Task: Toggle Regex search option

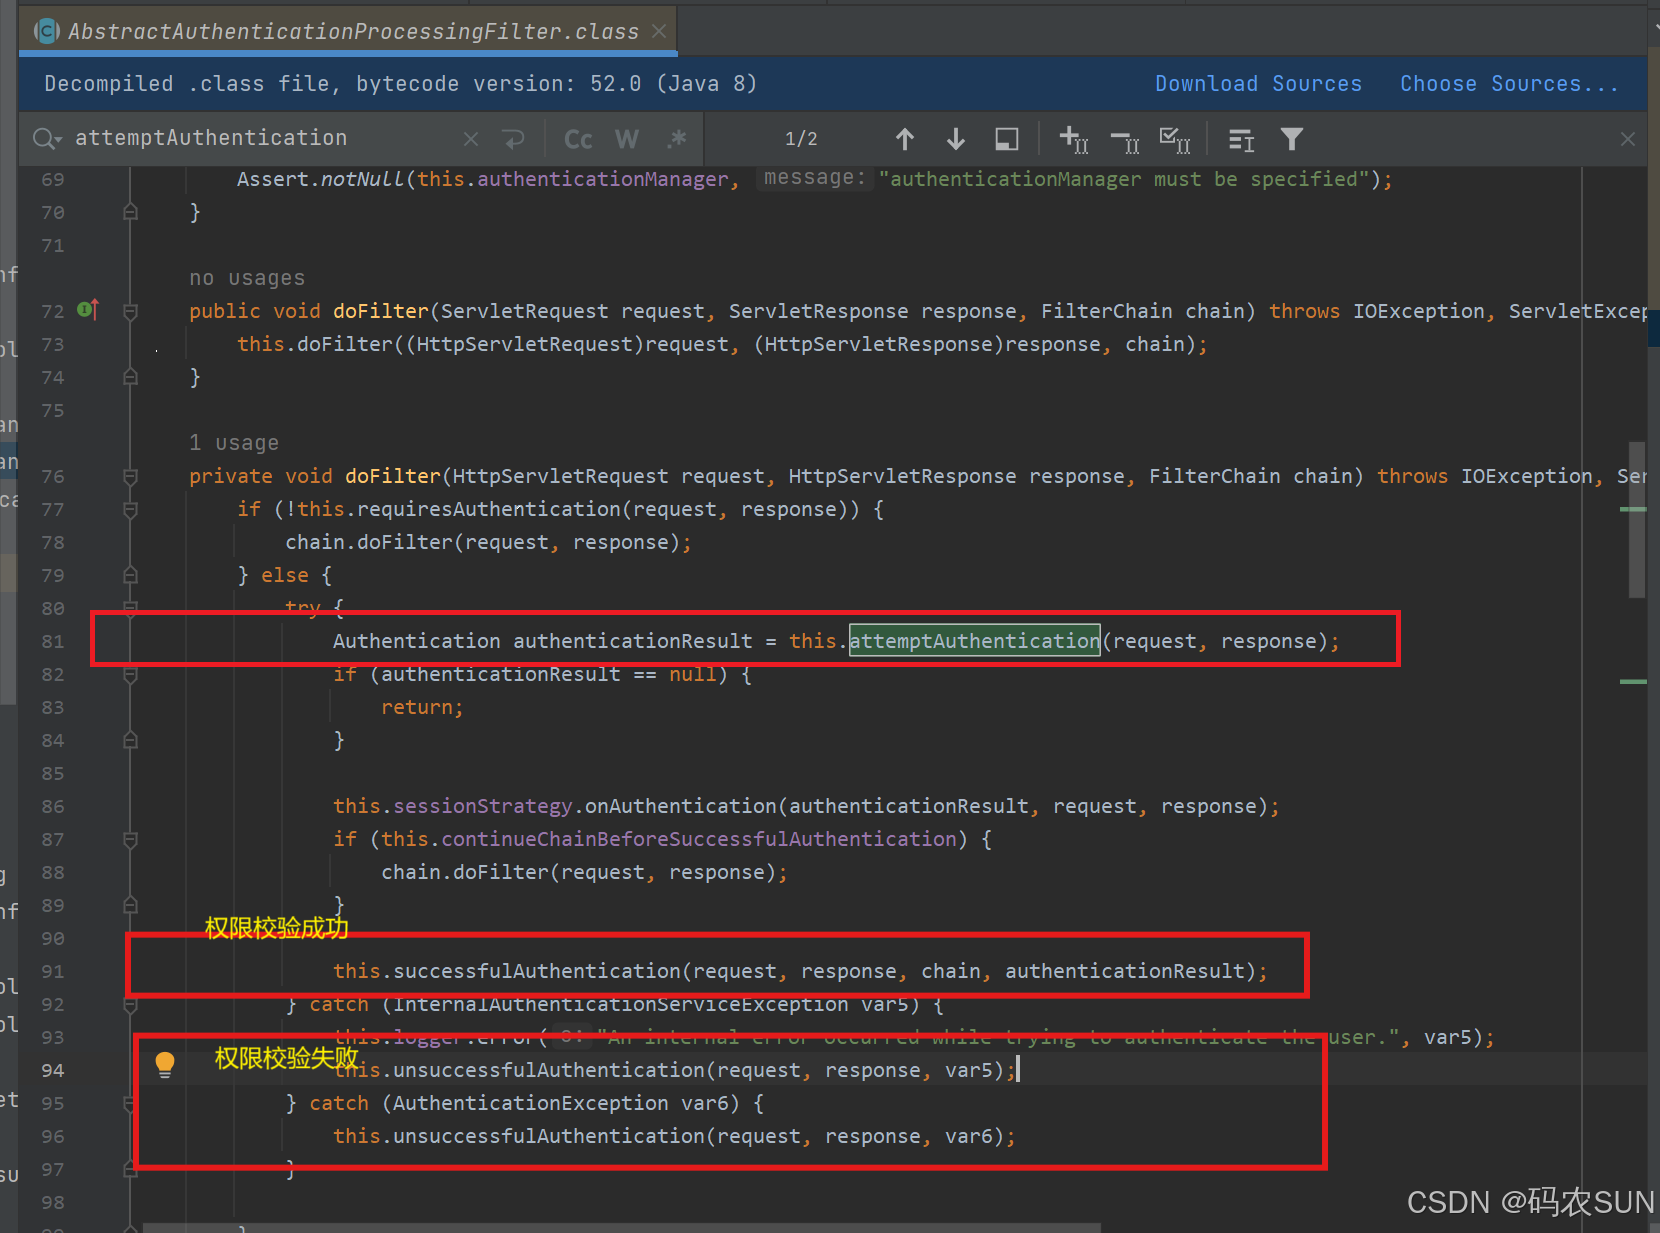Action: [677, 139]
